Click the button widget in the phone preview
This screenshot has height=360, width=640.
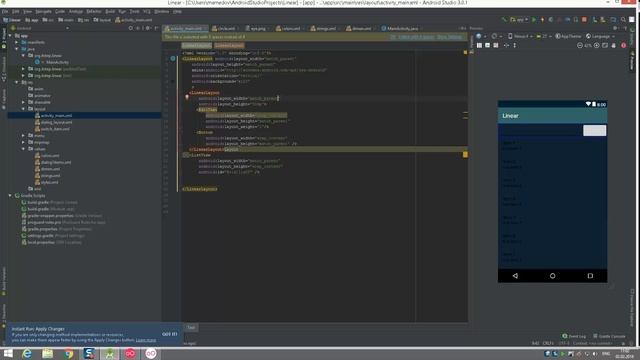(x=594, y=130)
